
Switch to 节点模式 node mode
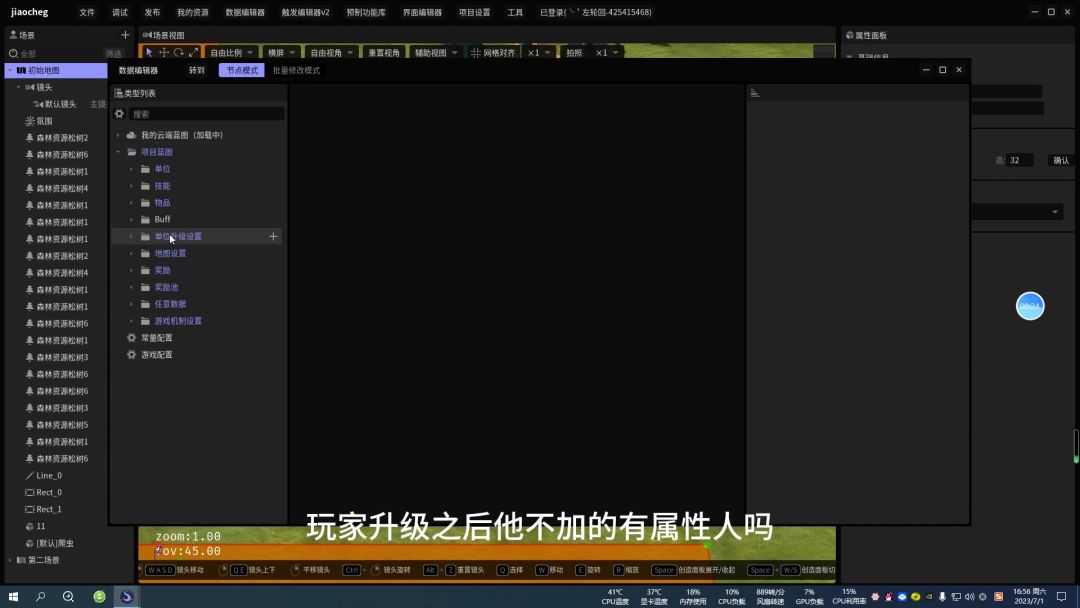[241, 71]
